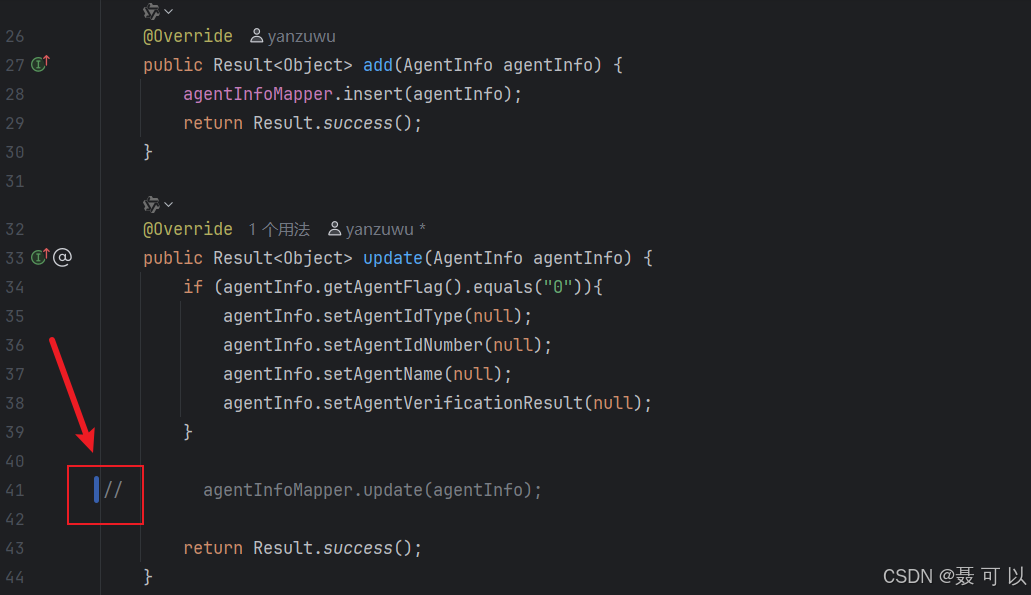
Task: Click the closing brace on line 44
Action: (x=148, y=577)
